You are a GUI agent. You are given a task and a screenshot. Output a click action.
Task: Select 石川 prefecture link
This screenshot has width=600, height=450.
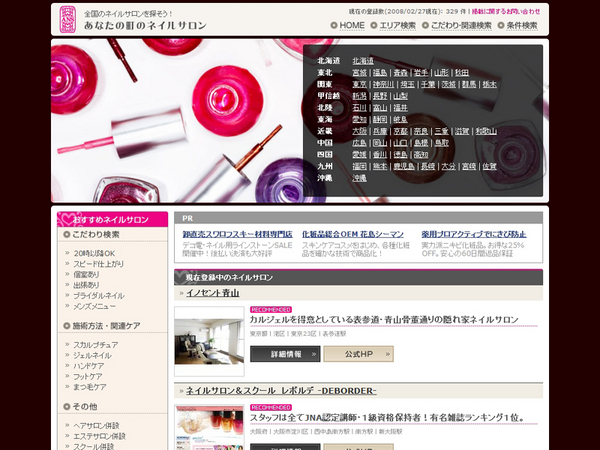[x=359, y=108]
